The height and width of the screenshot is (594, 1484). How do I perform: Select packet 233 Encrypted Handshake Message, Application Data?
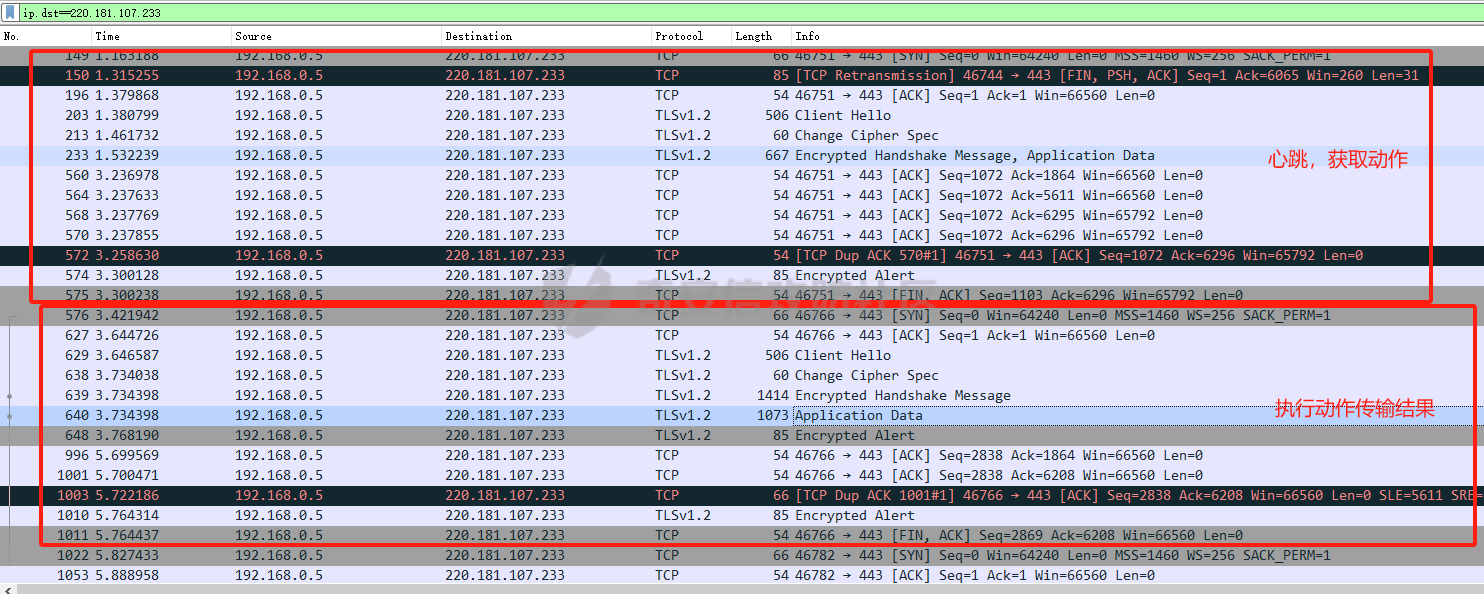click(742, 155)
